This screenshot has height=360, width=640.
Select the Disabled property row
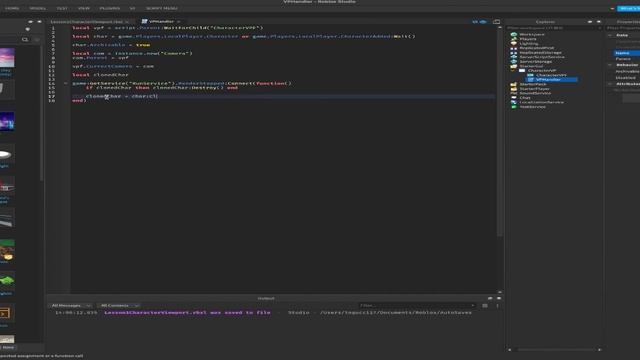click(627, 78)
